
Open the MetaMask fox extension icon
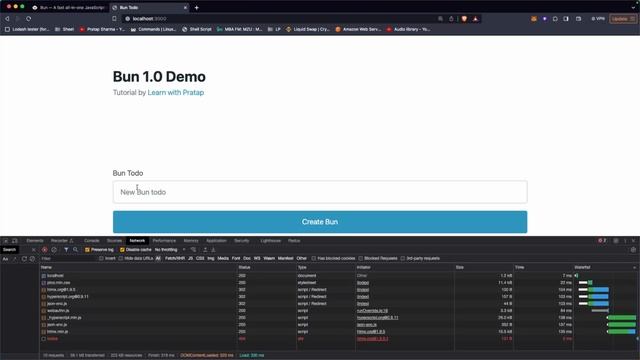(x=533, y=19)
